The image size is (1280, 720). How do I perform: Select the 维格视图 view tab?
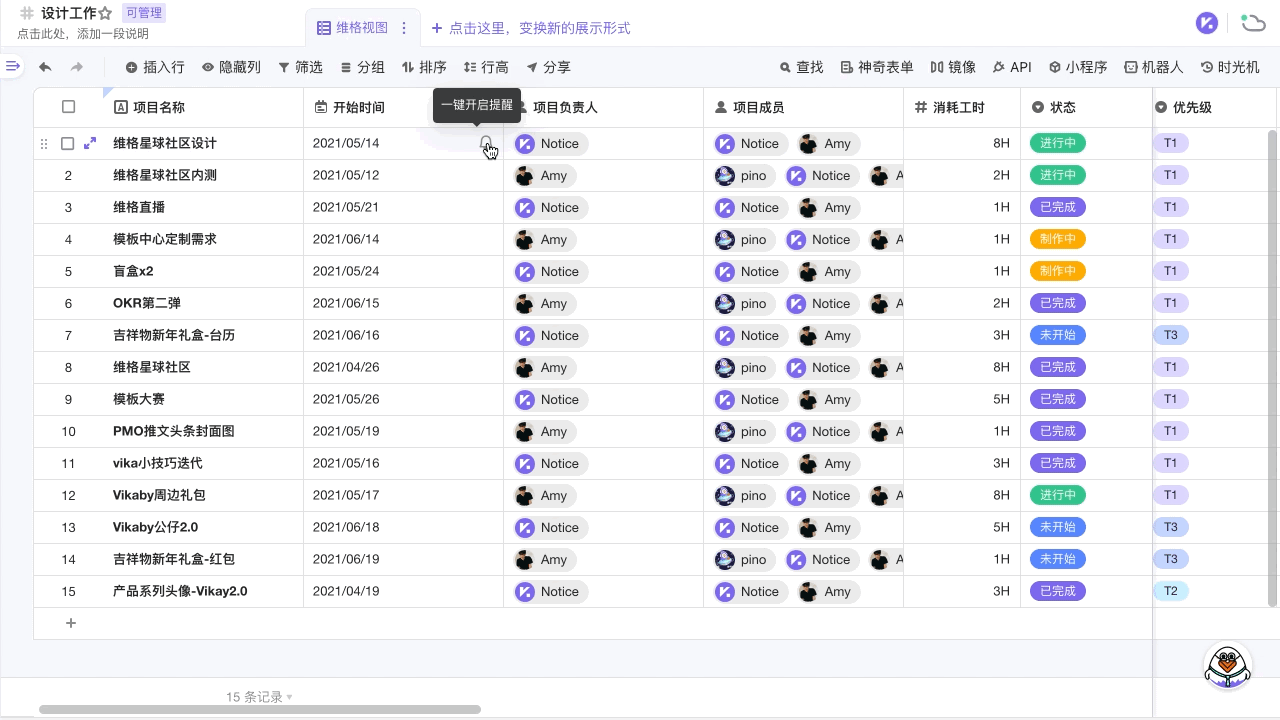point(353,28)
